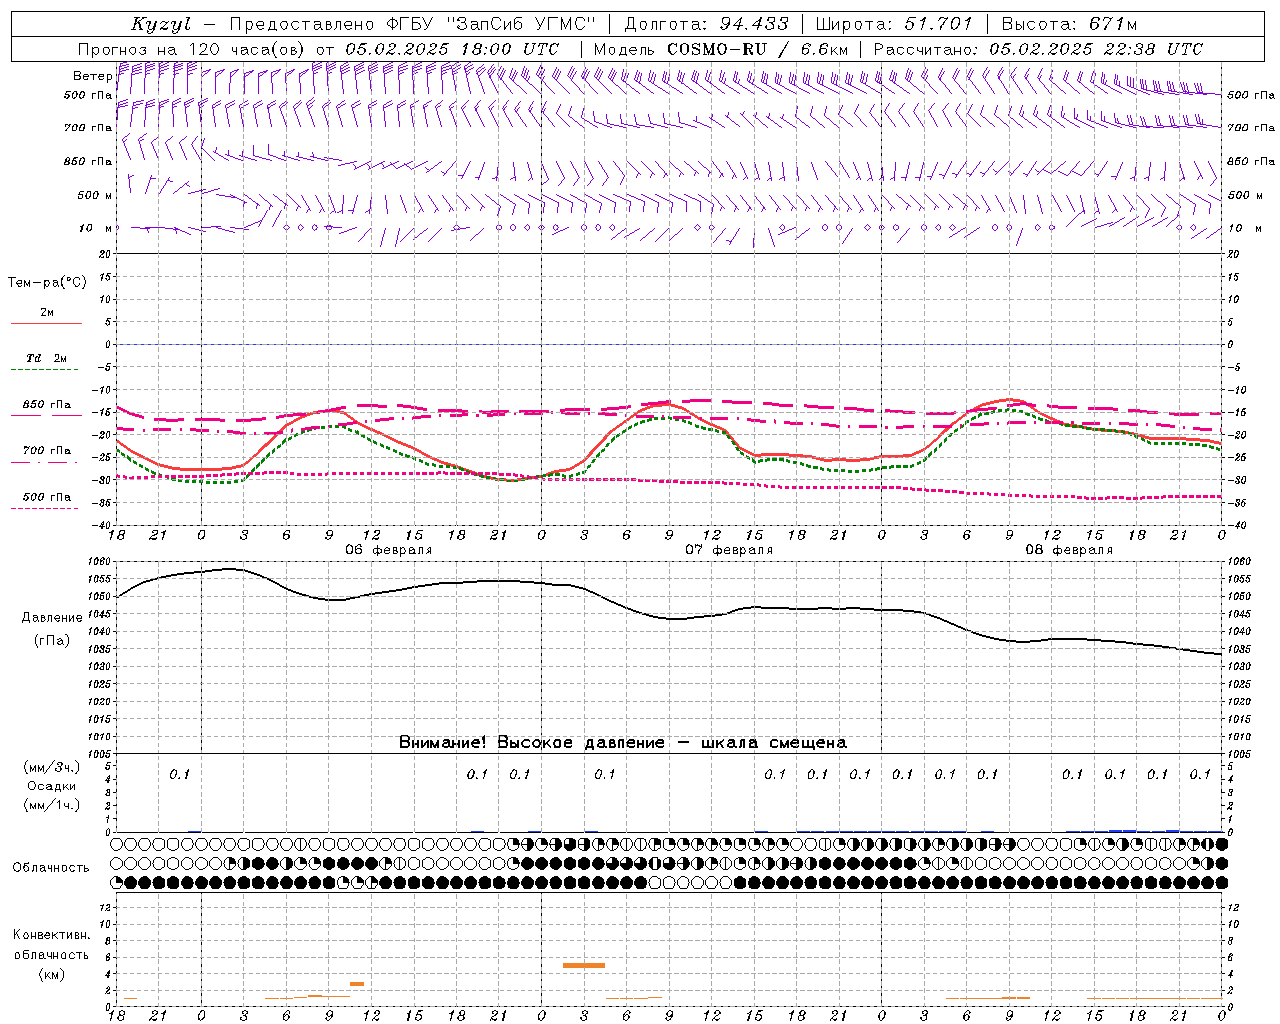Screen dimensions: 1280x1024
Task: Click the Давление pressure panel label
Action: click(52, 618)
